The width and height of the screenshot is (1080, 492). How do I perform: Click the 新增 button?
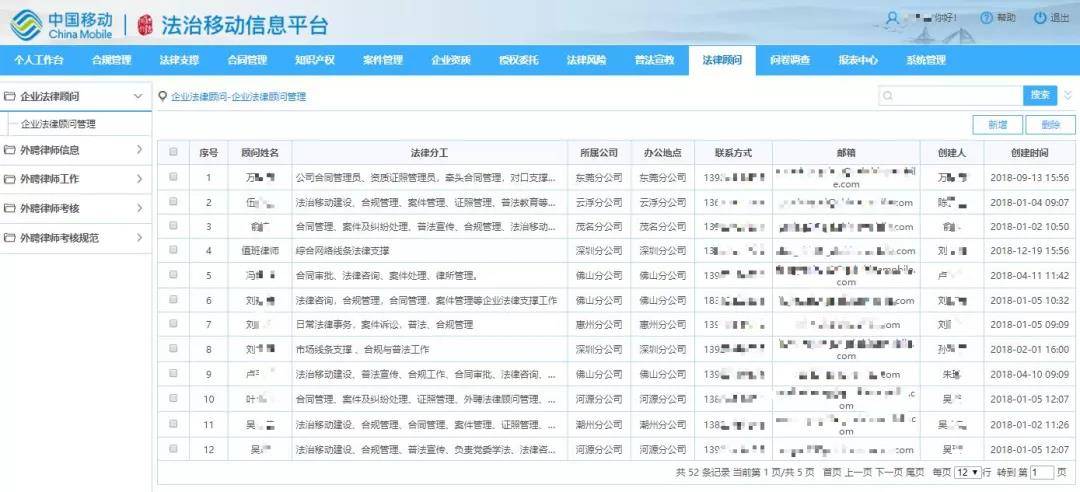(x=997, y=125)
